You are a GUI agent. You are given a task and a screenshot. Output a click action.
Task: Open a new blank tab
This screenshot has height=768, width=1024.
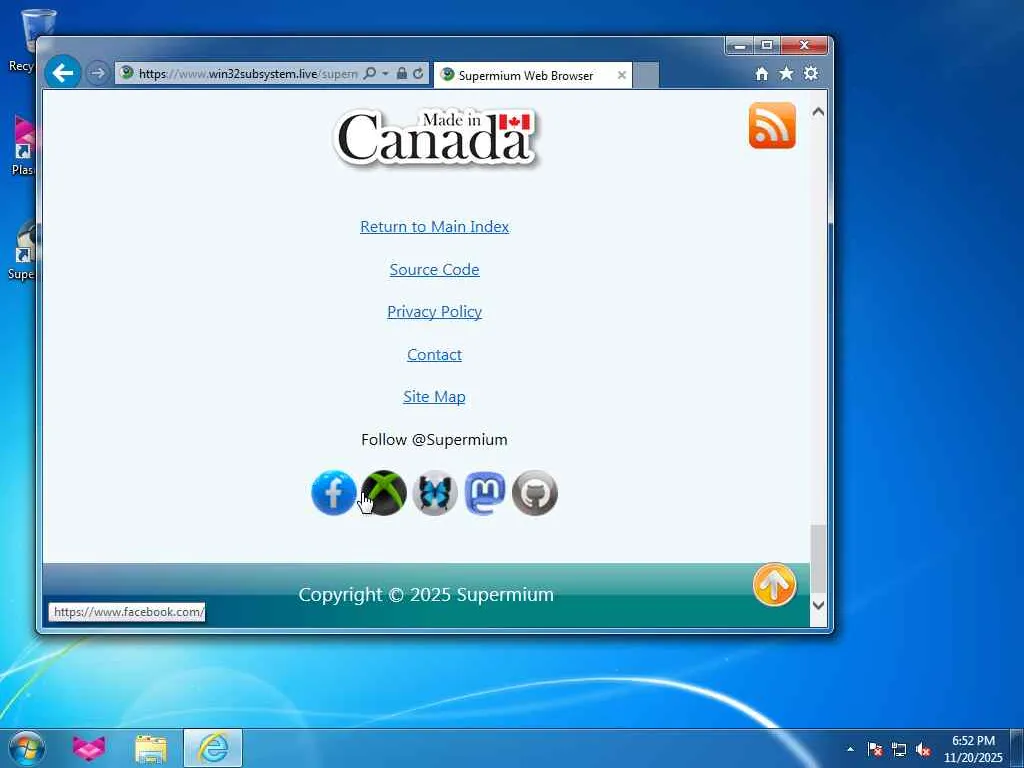(x=646, y=75)
